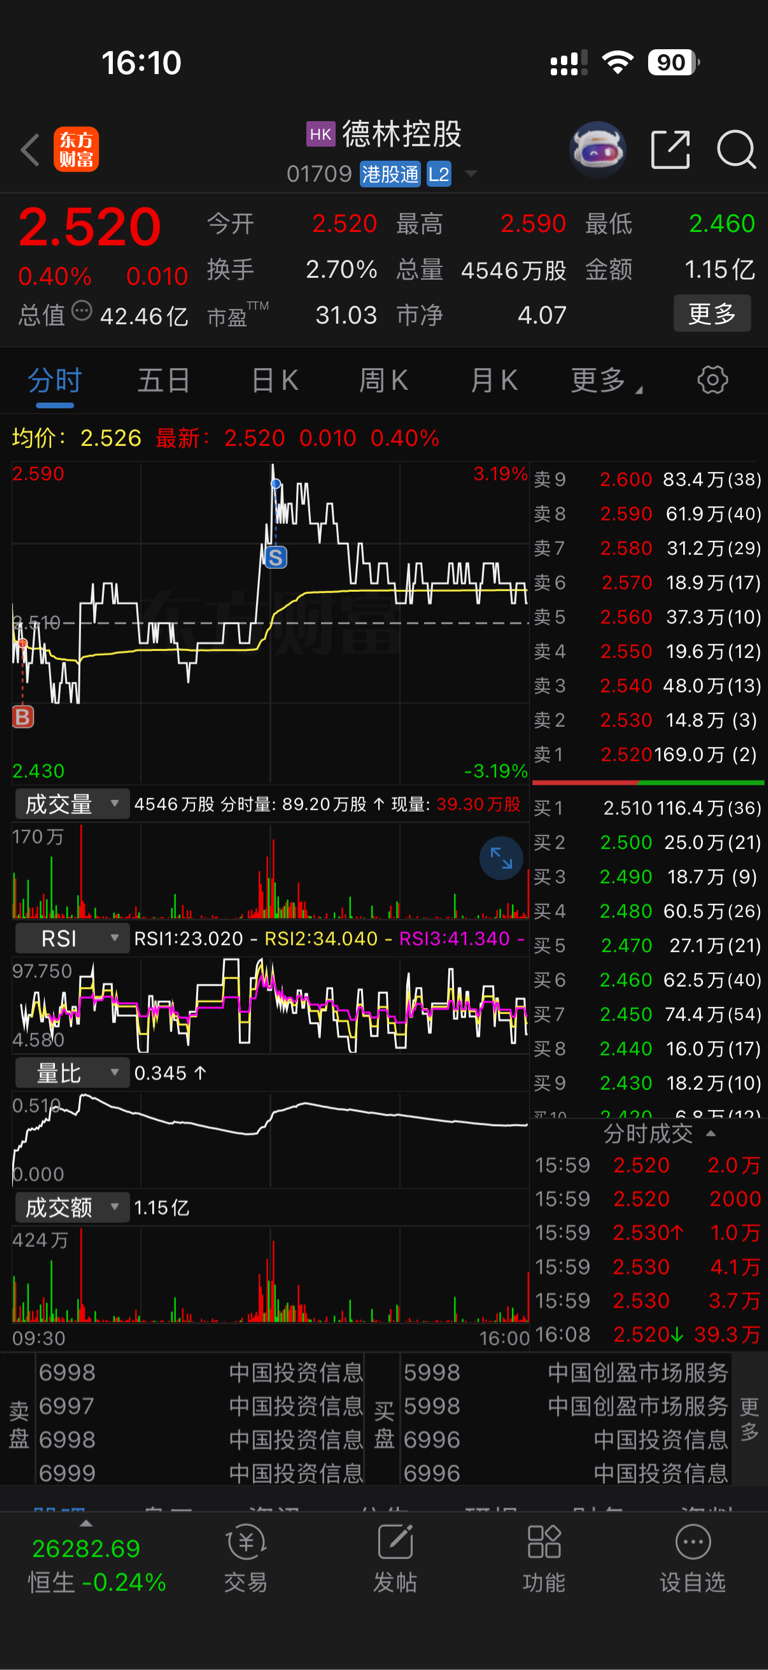Expand chart with fullscreen arrows icon
Viewport: 768px width, 1670px height.
[x=501, y=859]
